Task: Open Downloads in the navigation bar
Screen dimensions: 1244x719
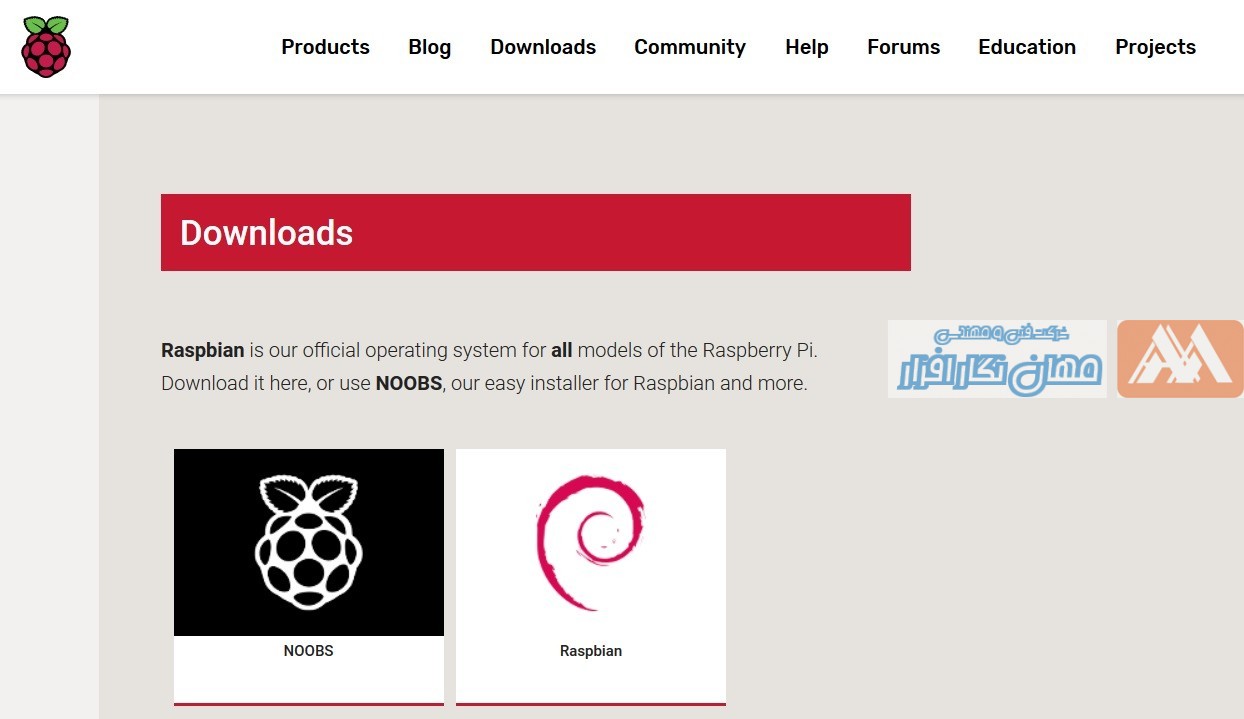Action: click(543, 47)
